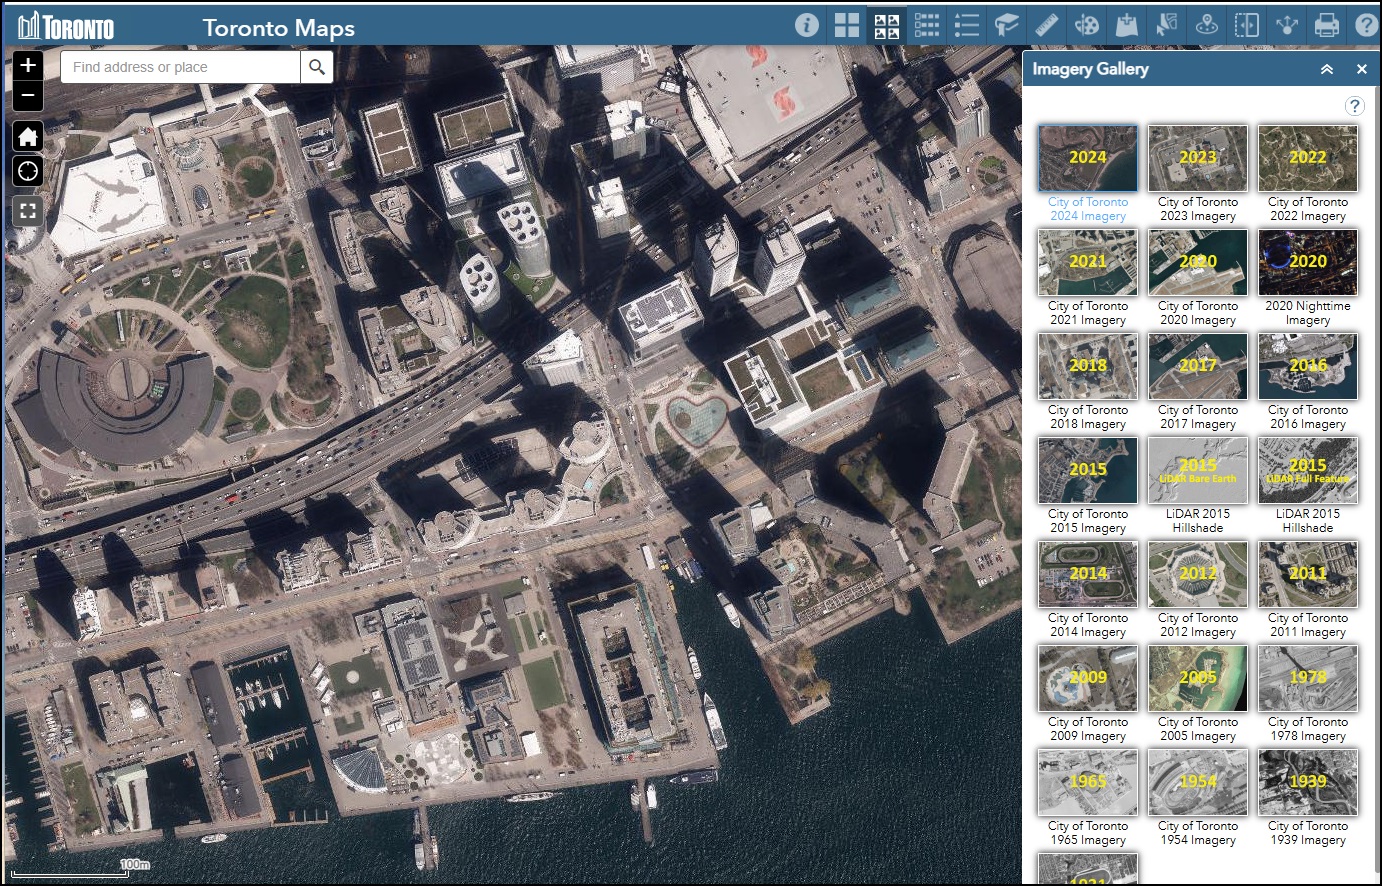The height and width of the screenshot is (886, 1382).
Task: Click the share network icon
Action: coord(1287,25)
